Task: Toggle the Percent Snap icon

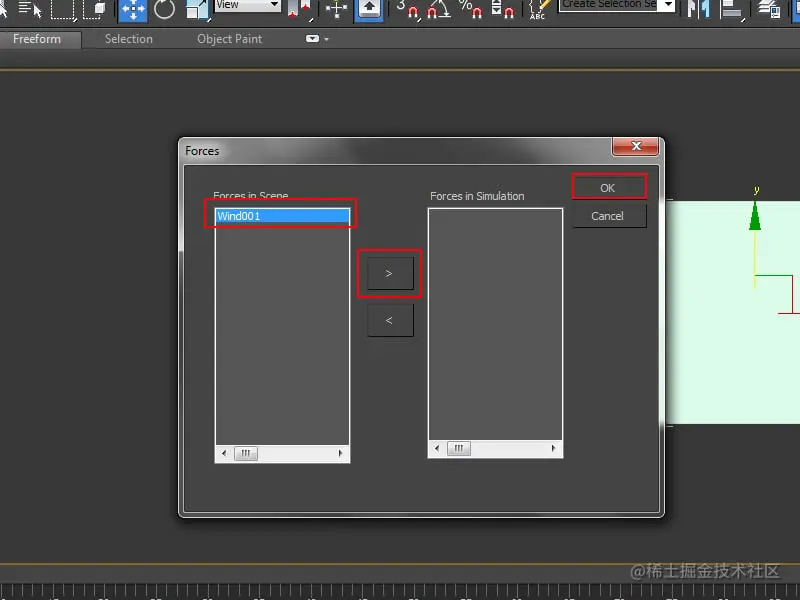Action: coord(470,9)
